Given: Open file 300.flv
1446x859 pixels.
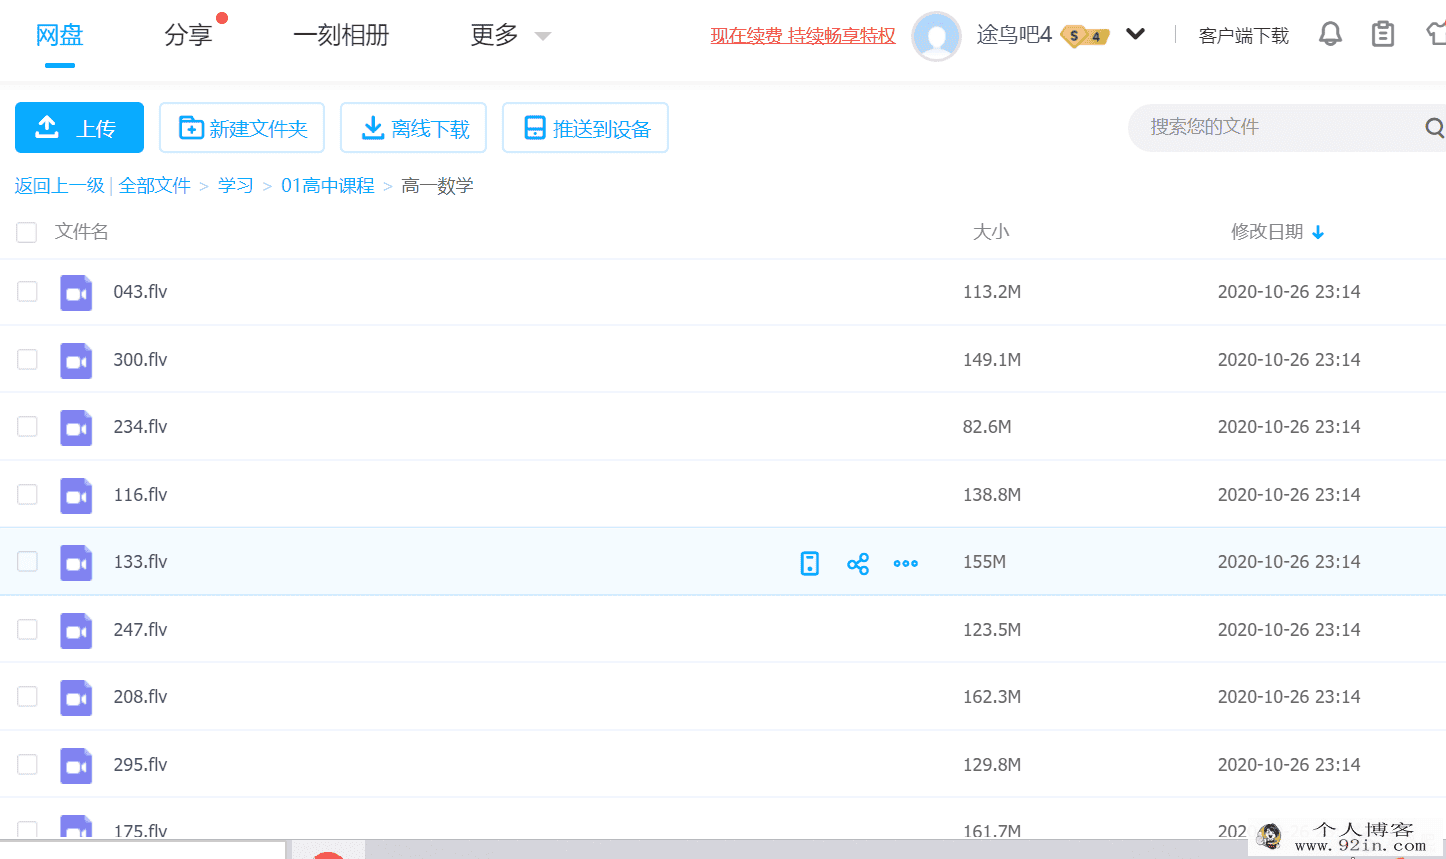Looking at the screenshot, I should point(140,359).
